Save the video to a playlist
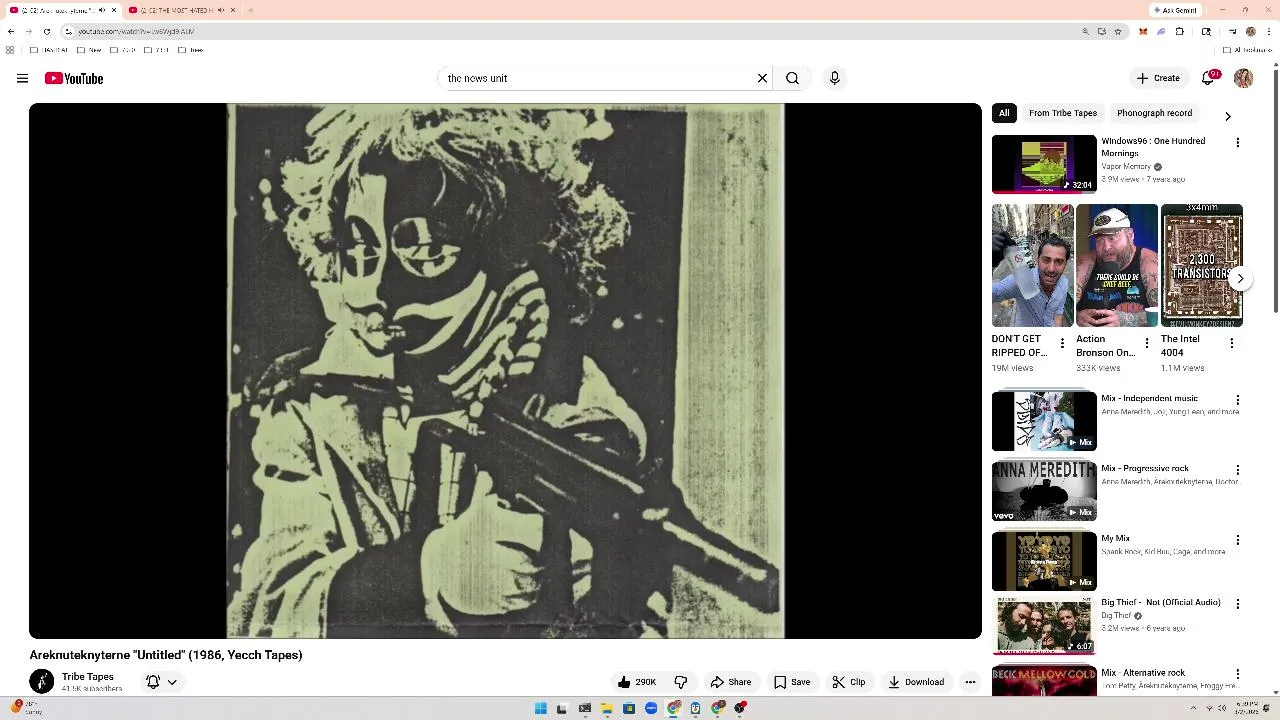1280x720 pixels. [791, 682]
